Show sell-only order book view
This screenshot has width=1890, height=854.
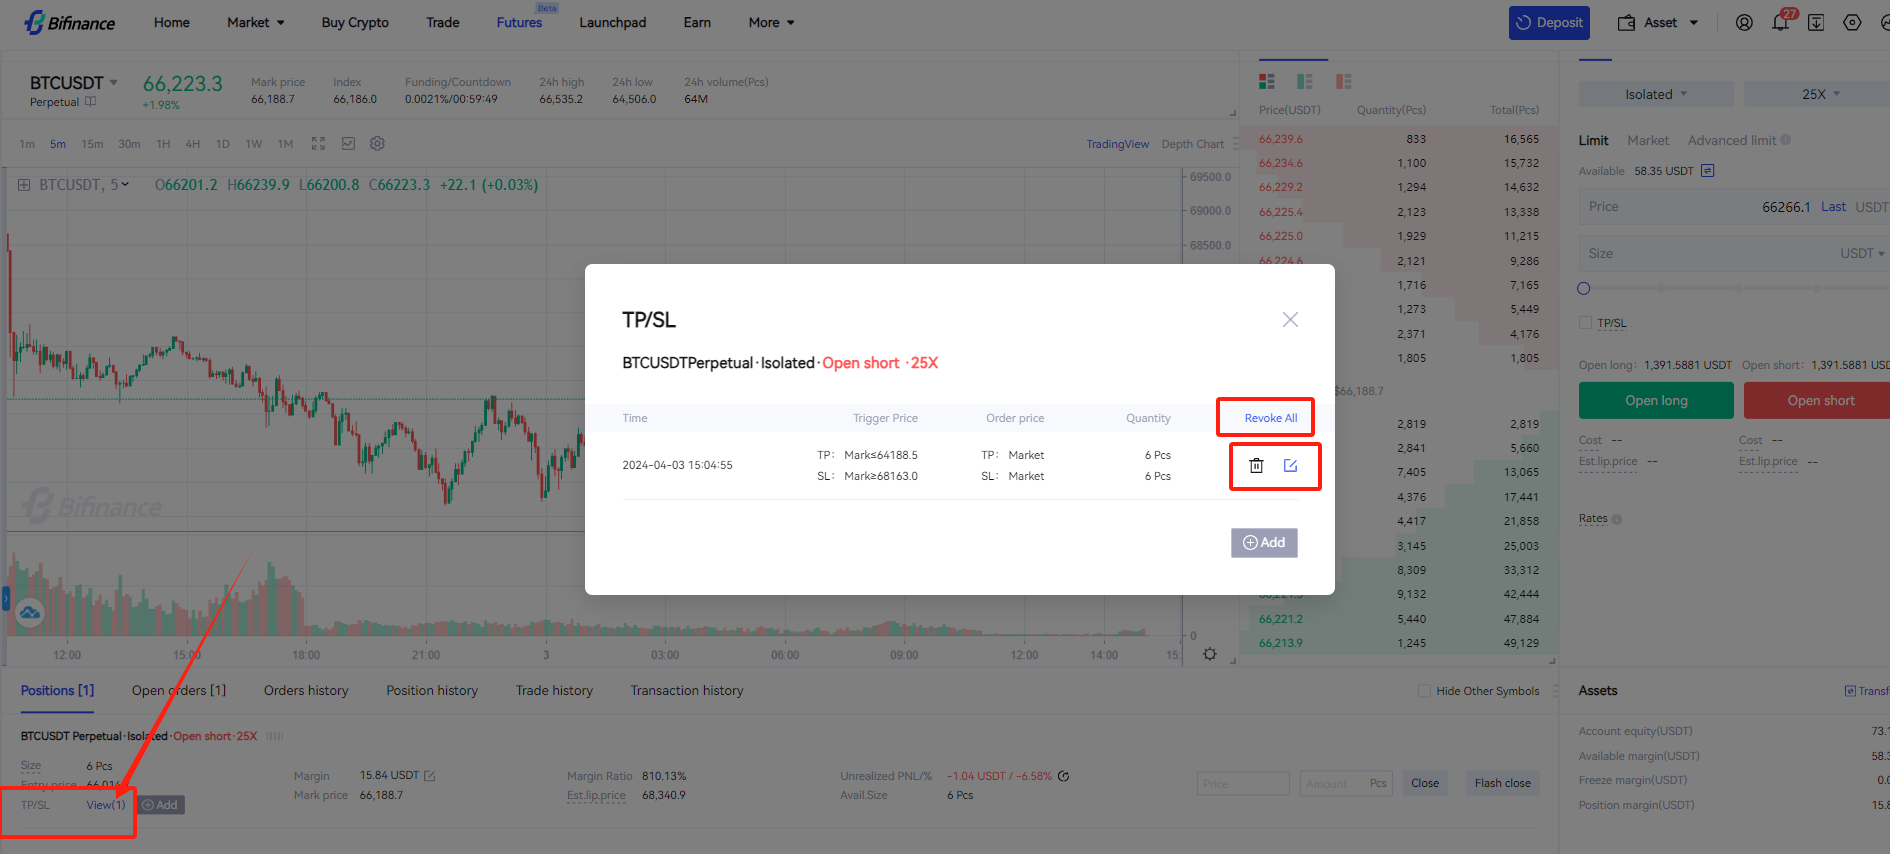[x=1343, y=82]
